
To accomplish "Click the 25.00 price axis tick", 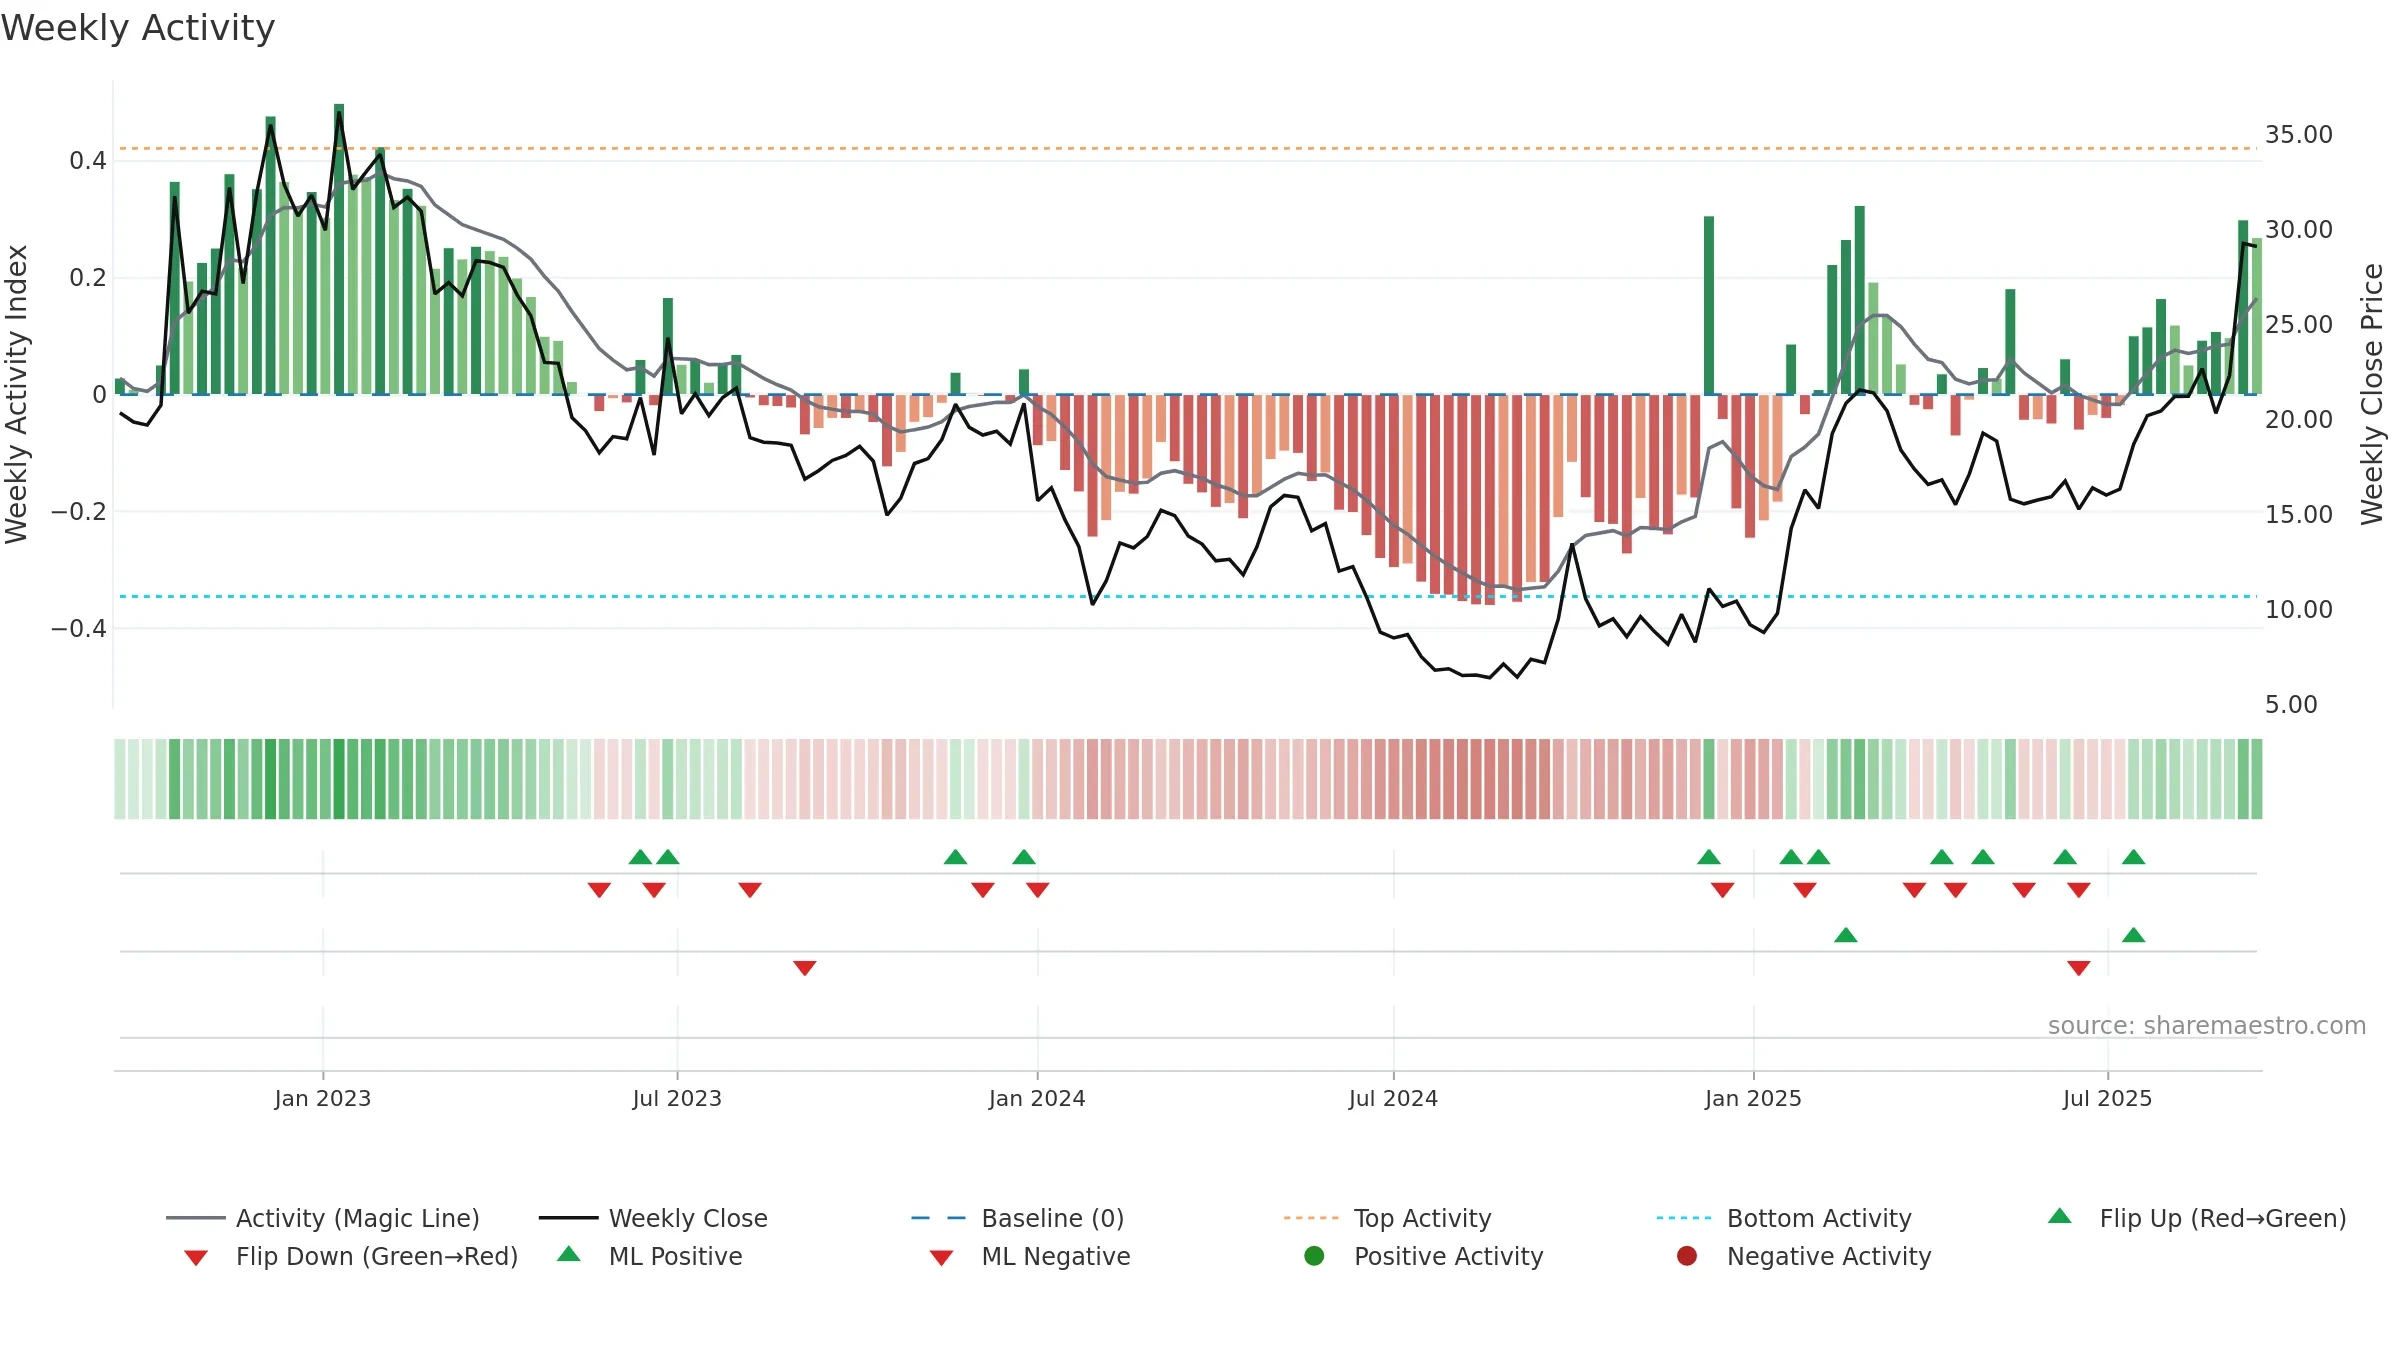I will 2299,325.
